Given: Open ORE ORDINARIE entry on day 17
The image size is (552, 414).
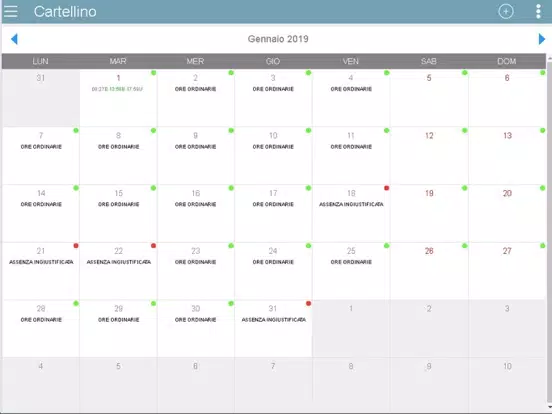Looking at the screenshot, I should coord(273,205).
